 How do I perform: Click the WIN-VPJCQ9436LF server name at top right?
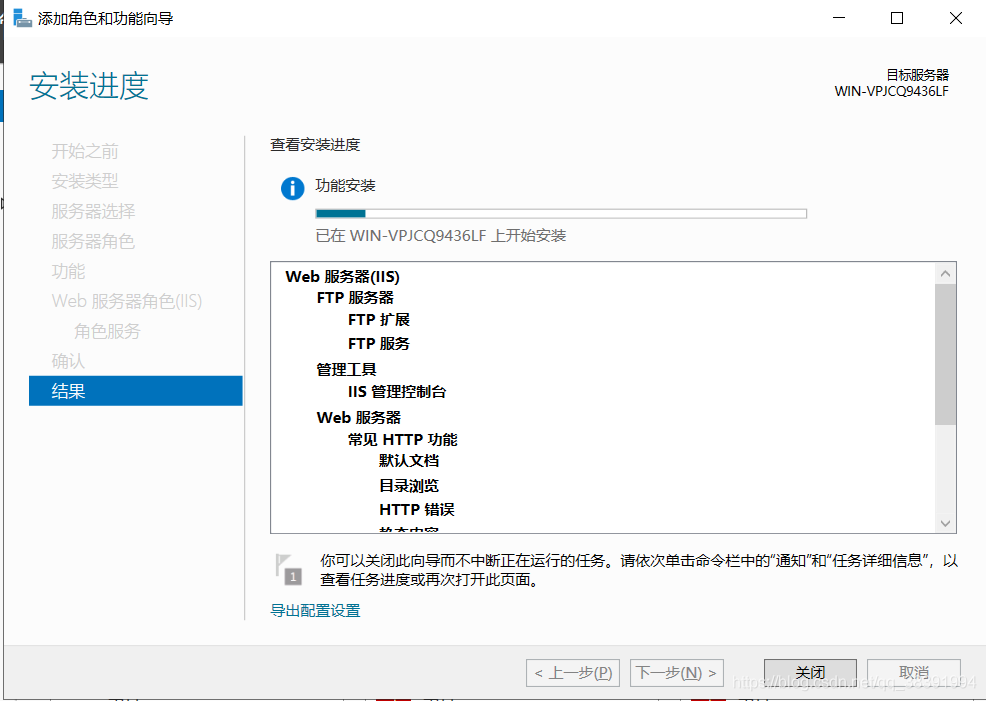892,91
